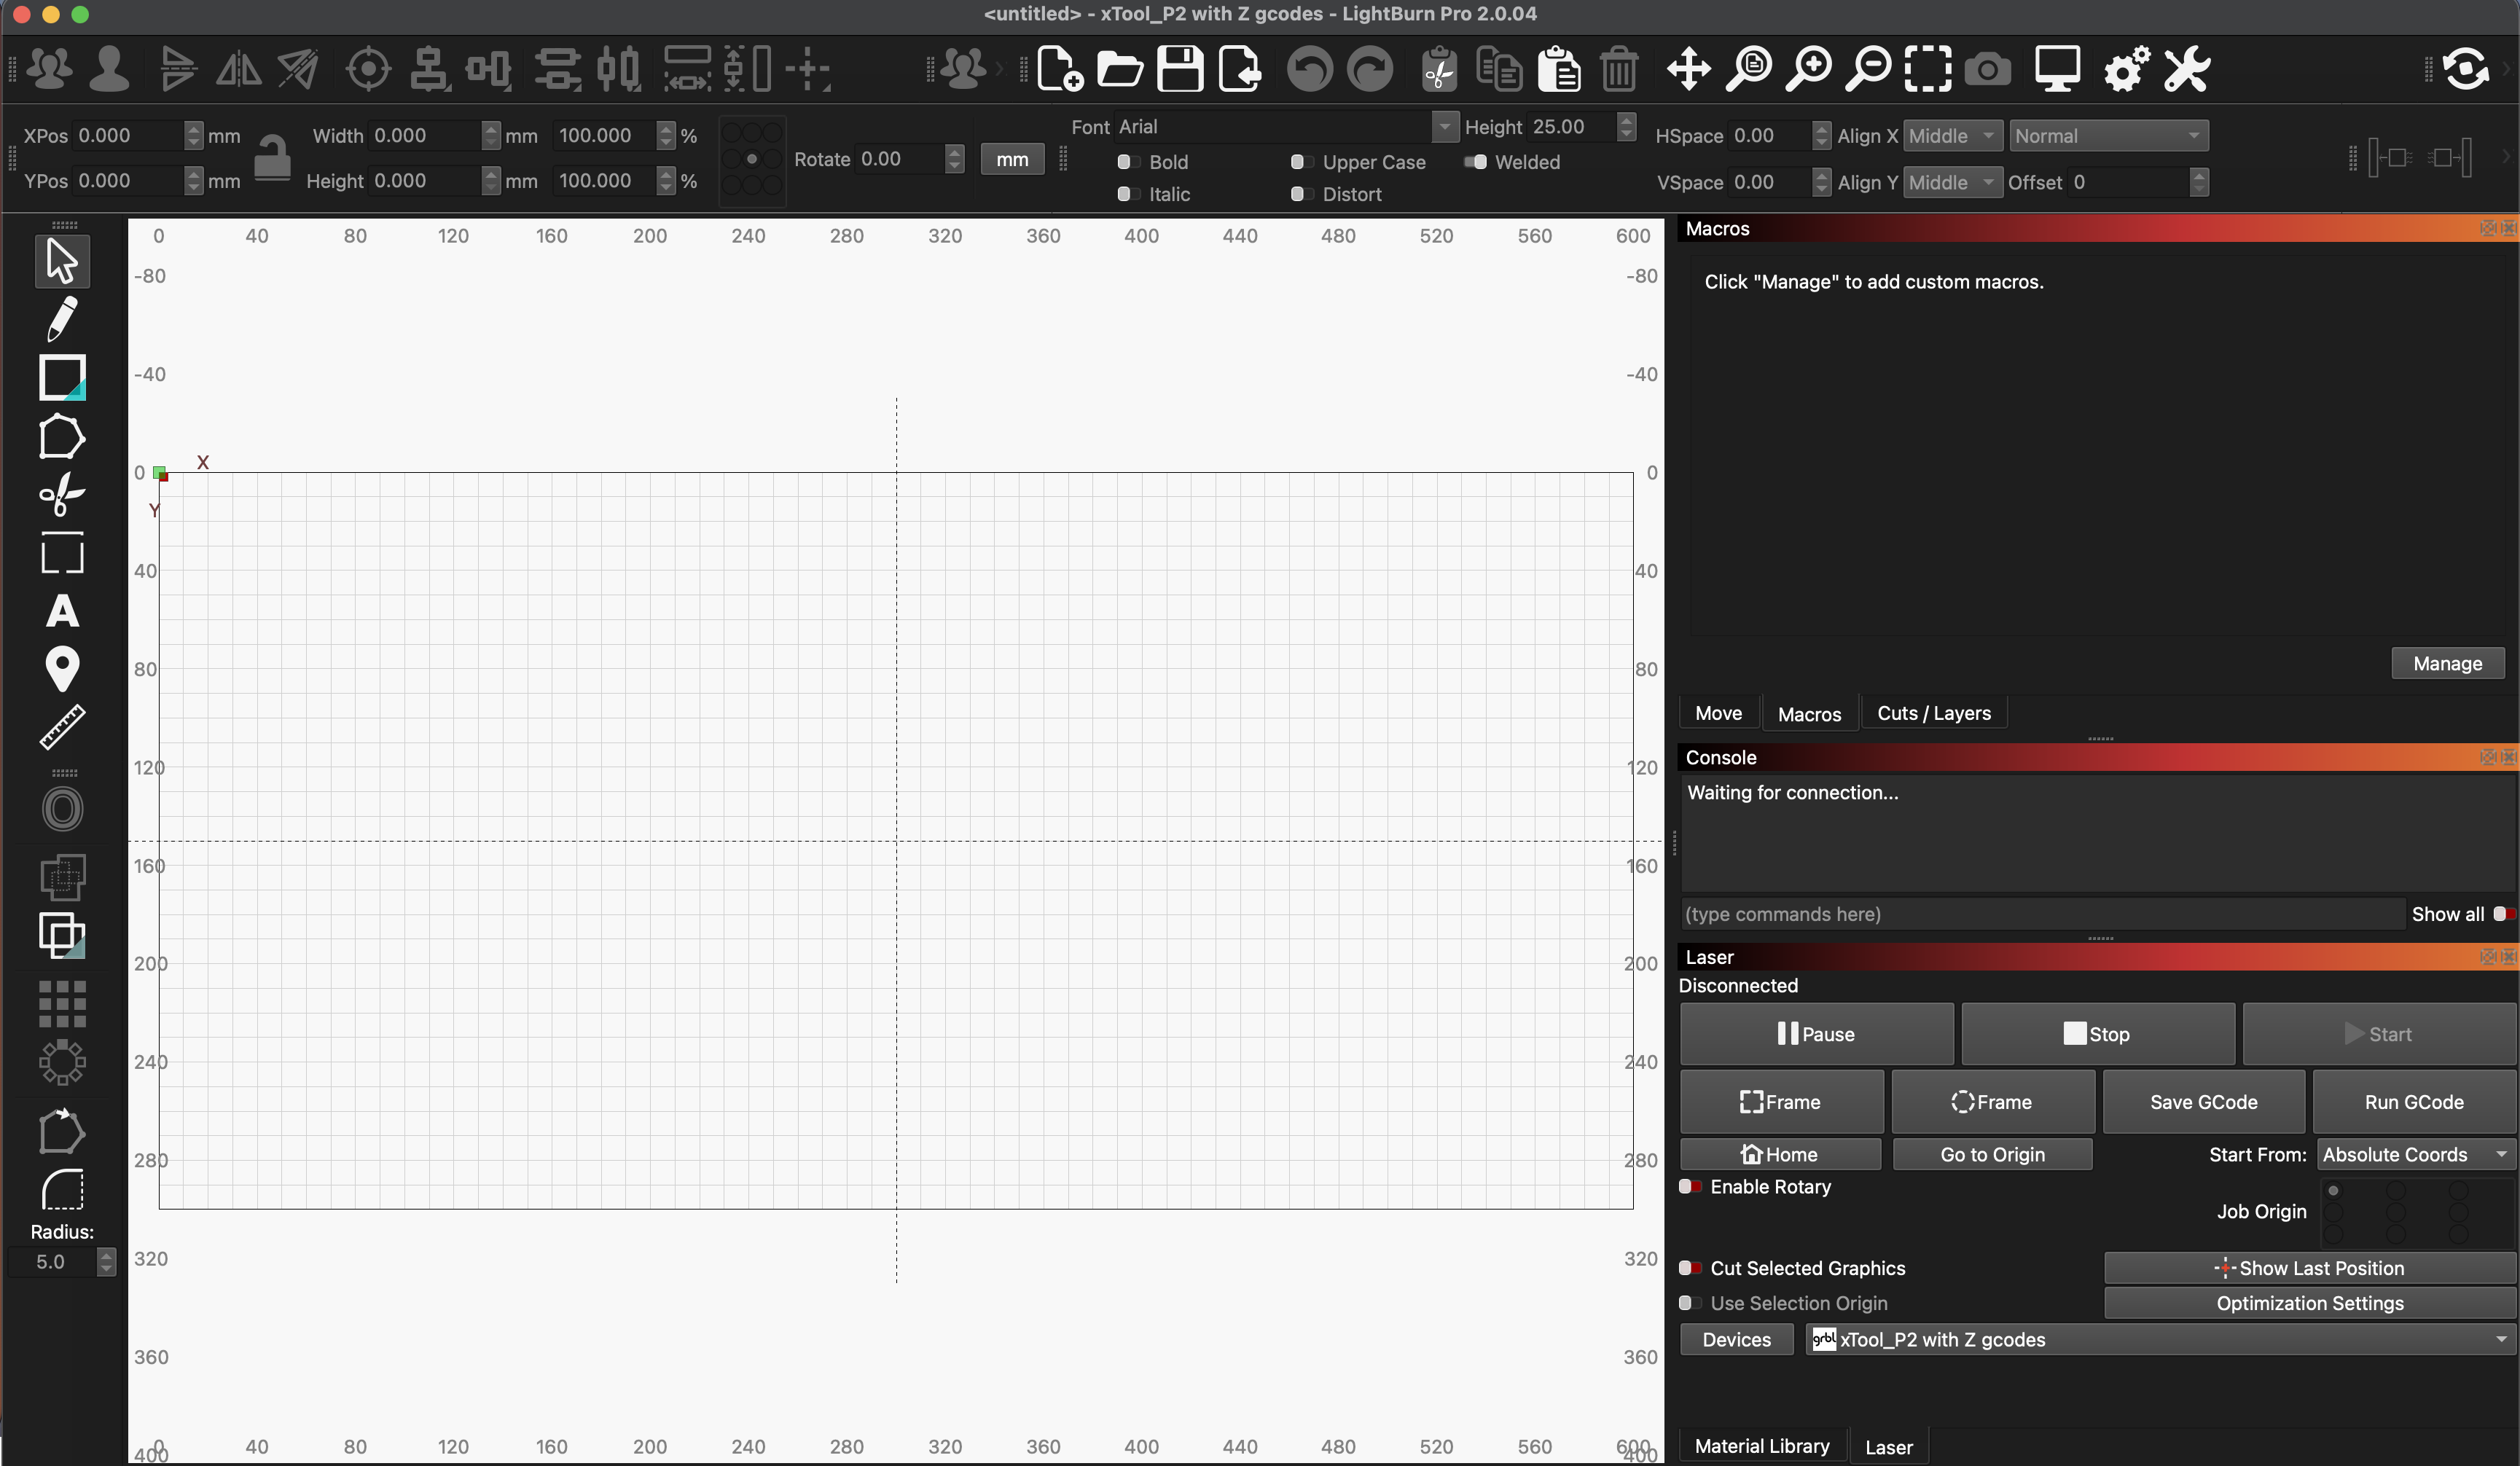This screenshot has width=2520, height=1466.
Task: Disable the Welded text option
Action: 1474,161
